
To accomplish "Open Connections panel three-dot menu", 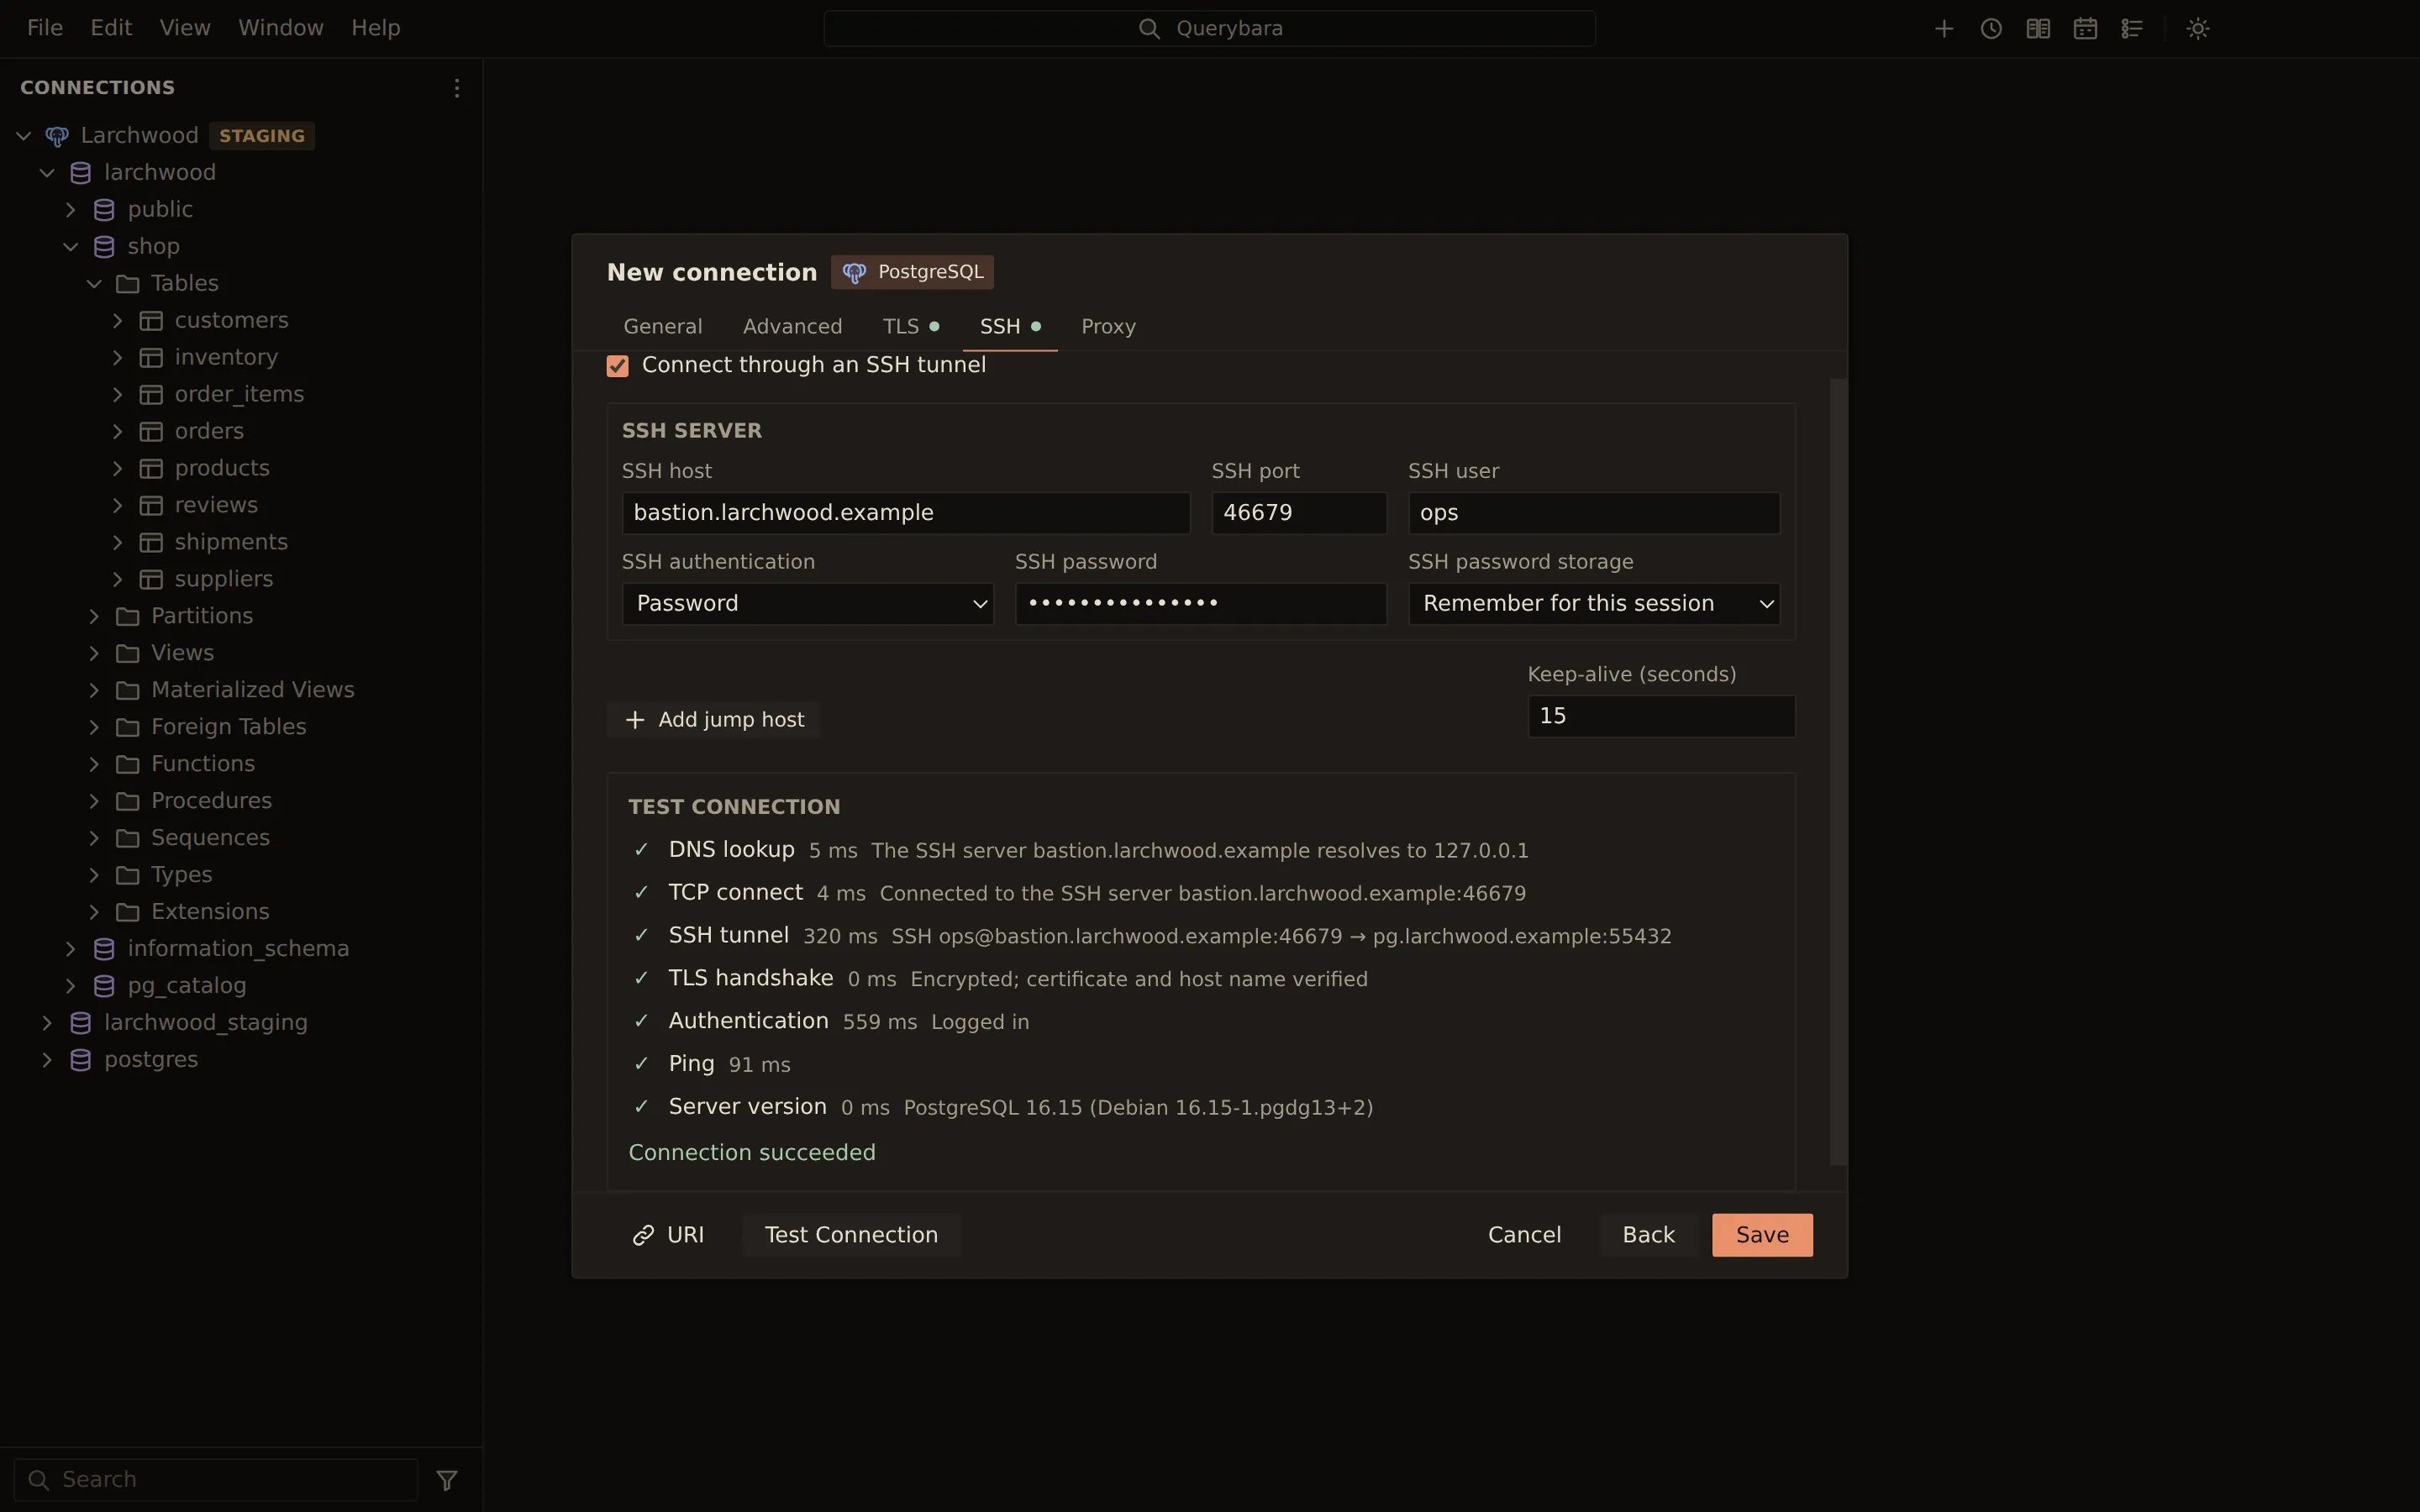I will pyautogui.click(x=456, y=88).
